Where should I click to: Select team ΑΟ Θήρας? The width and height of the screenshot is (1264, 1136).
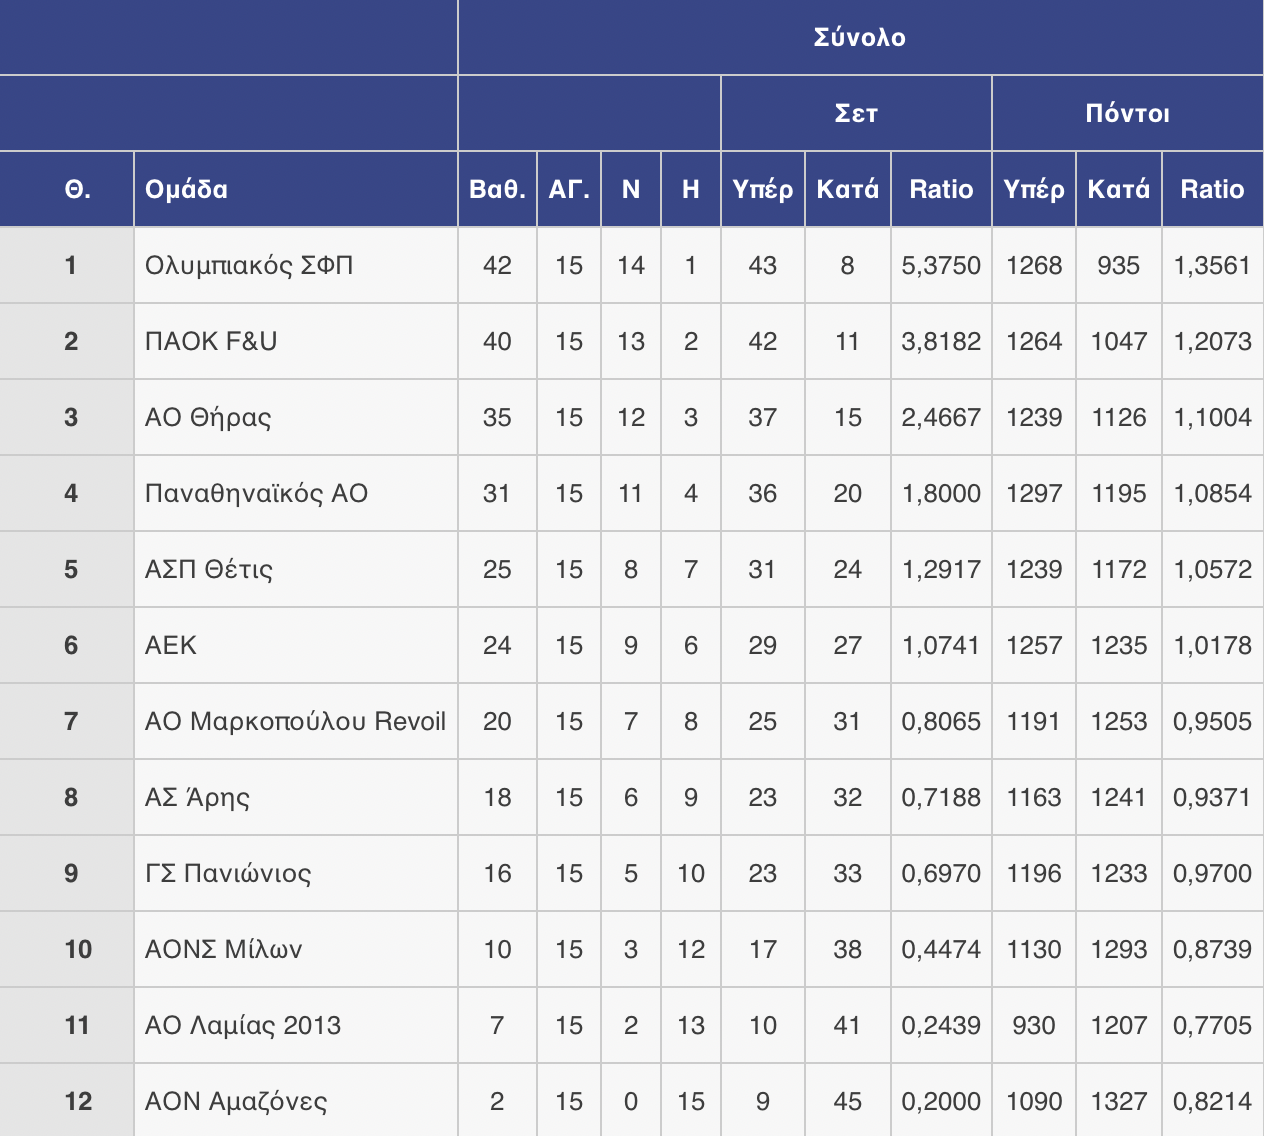pyautogui.click(x=208, y=417)
